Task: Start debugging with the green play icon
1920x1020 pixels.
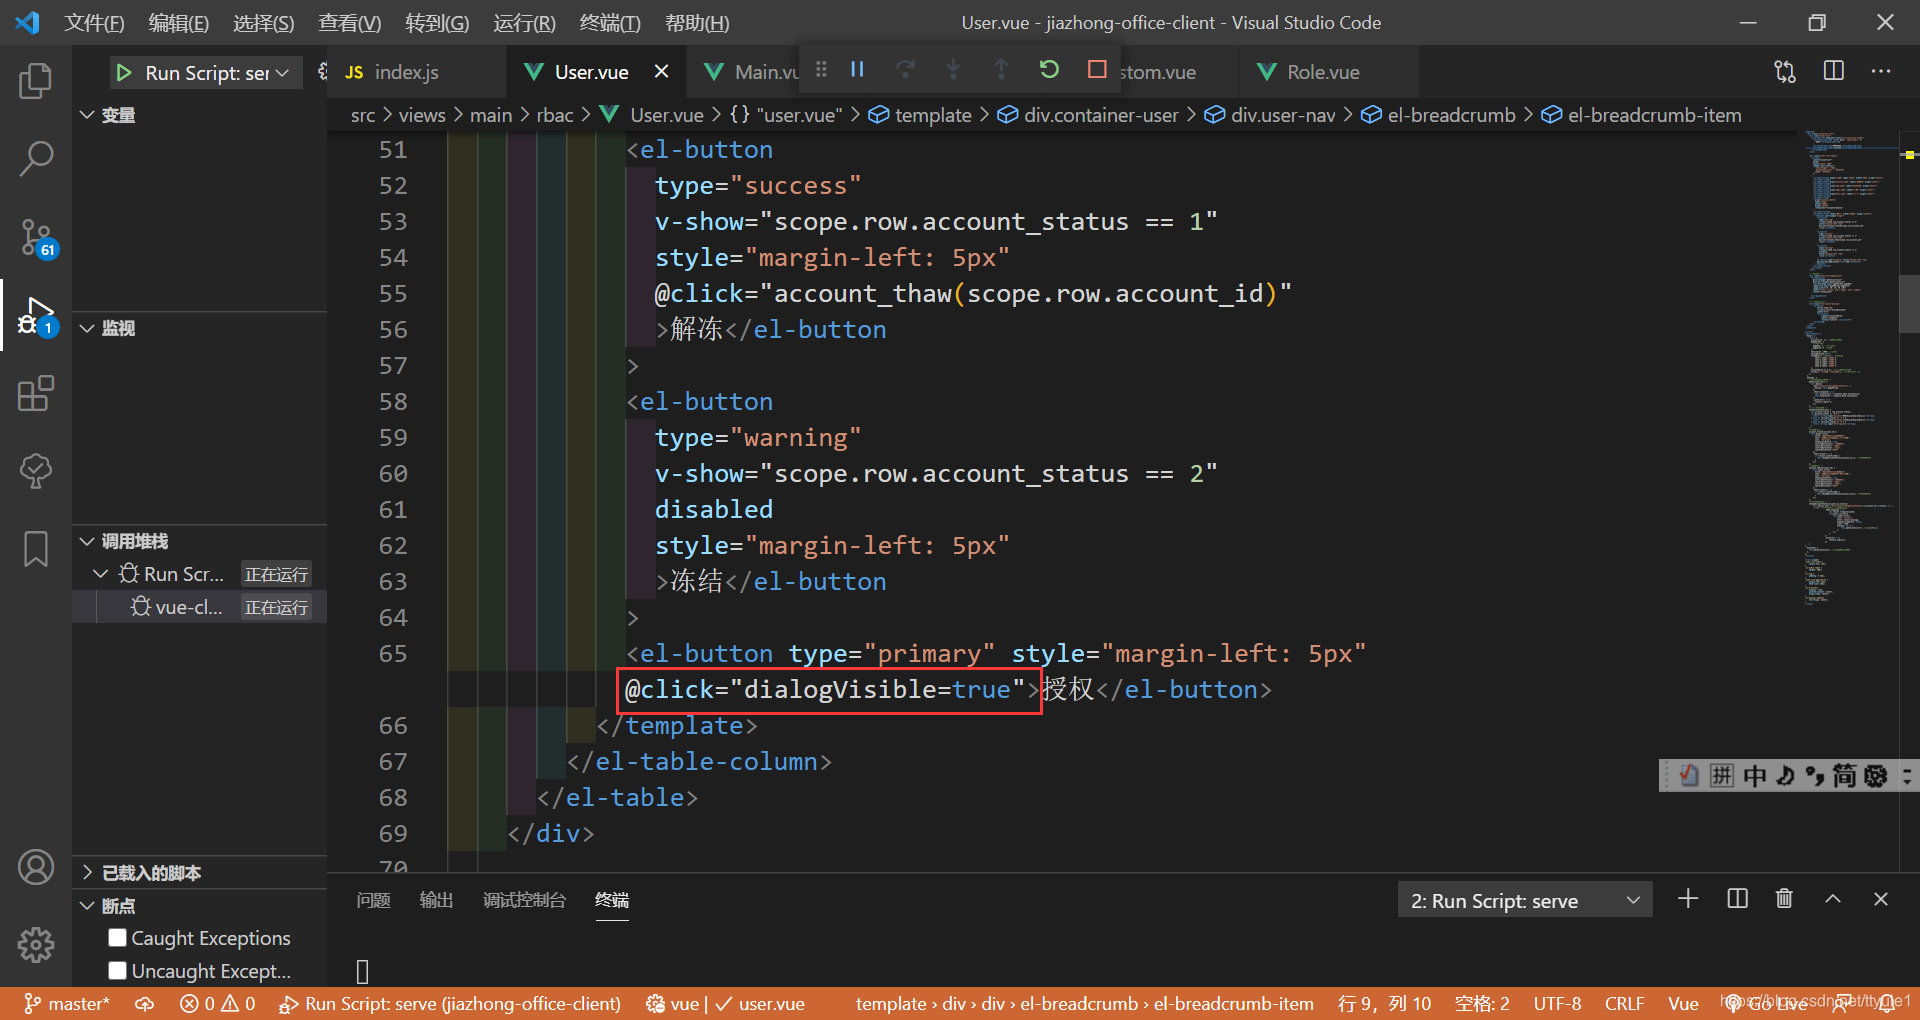Action: click(x=124, y=72)
